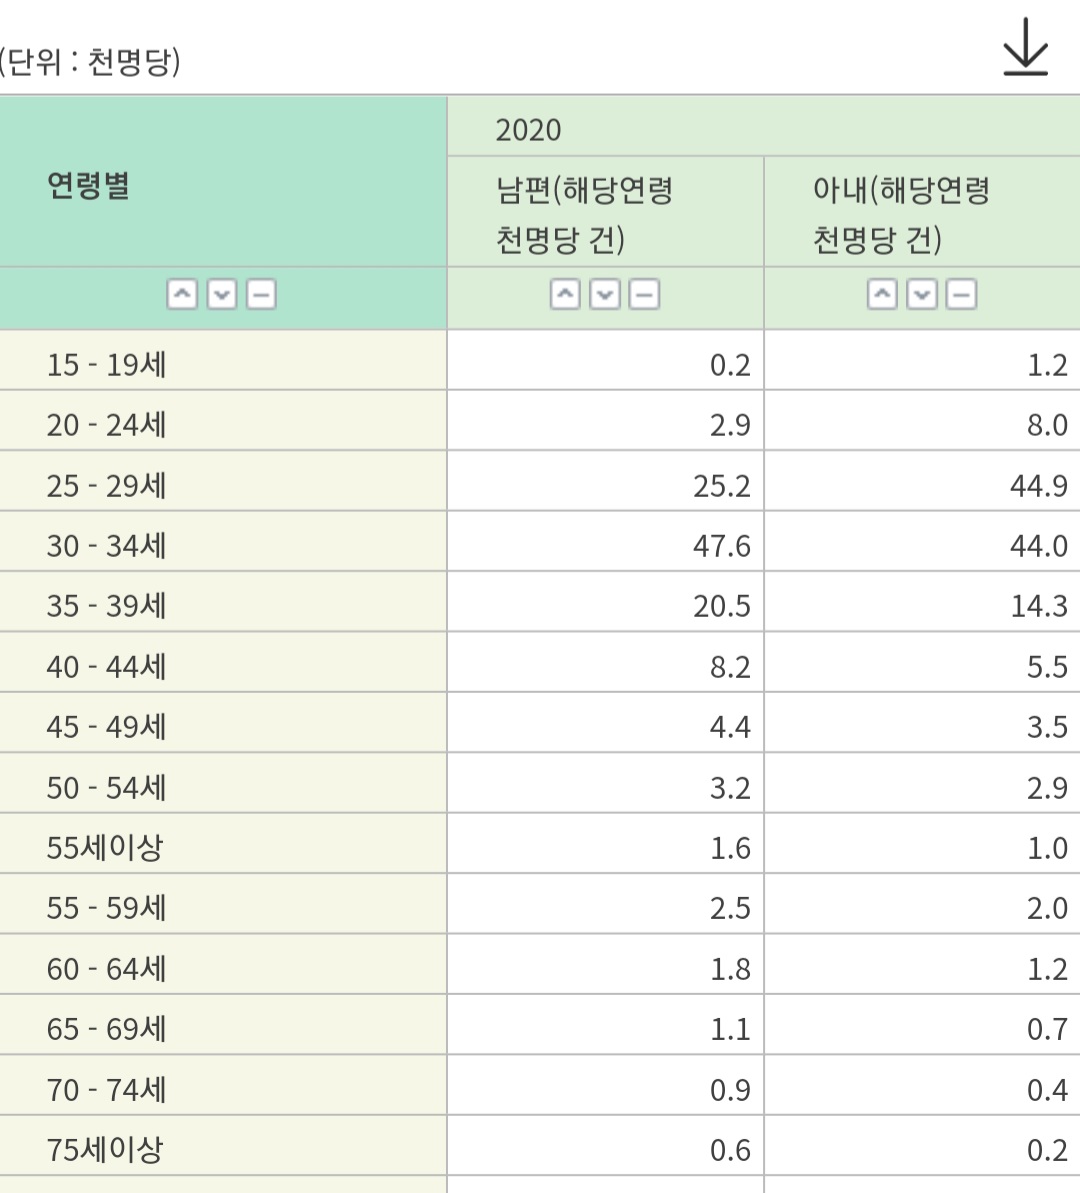
Task: Click the 연령별 column header
Action: tap(89, 186)
